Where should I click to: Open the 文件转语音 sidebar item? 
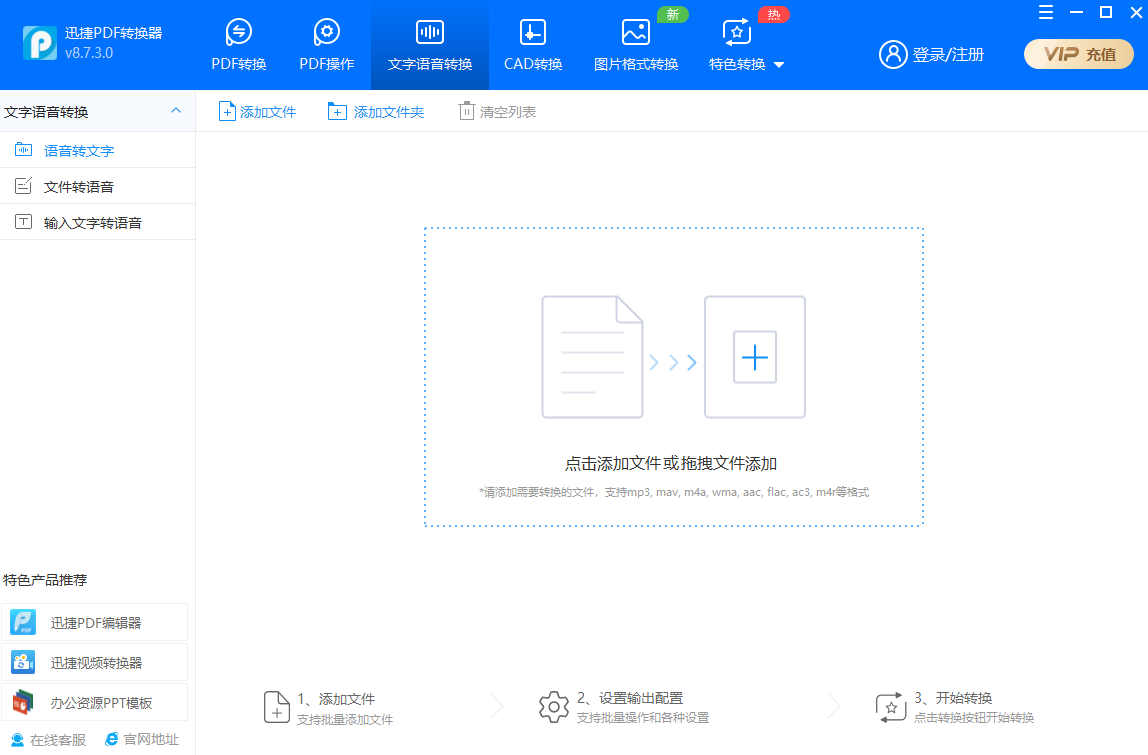click(97, 186)
